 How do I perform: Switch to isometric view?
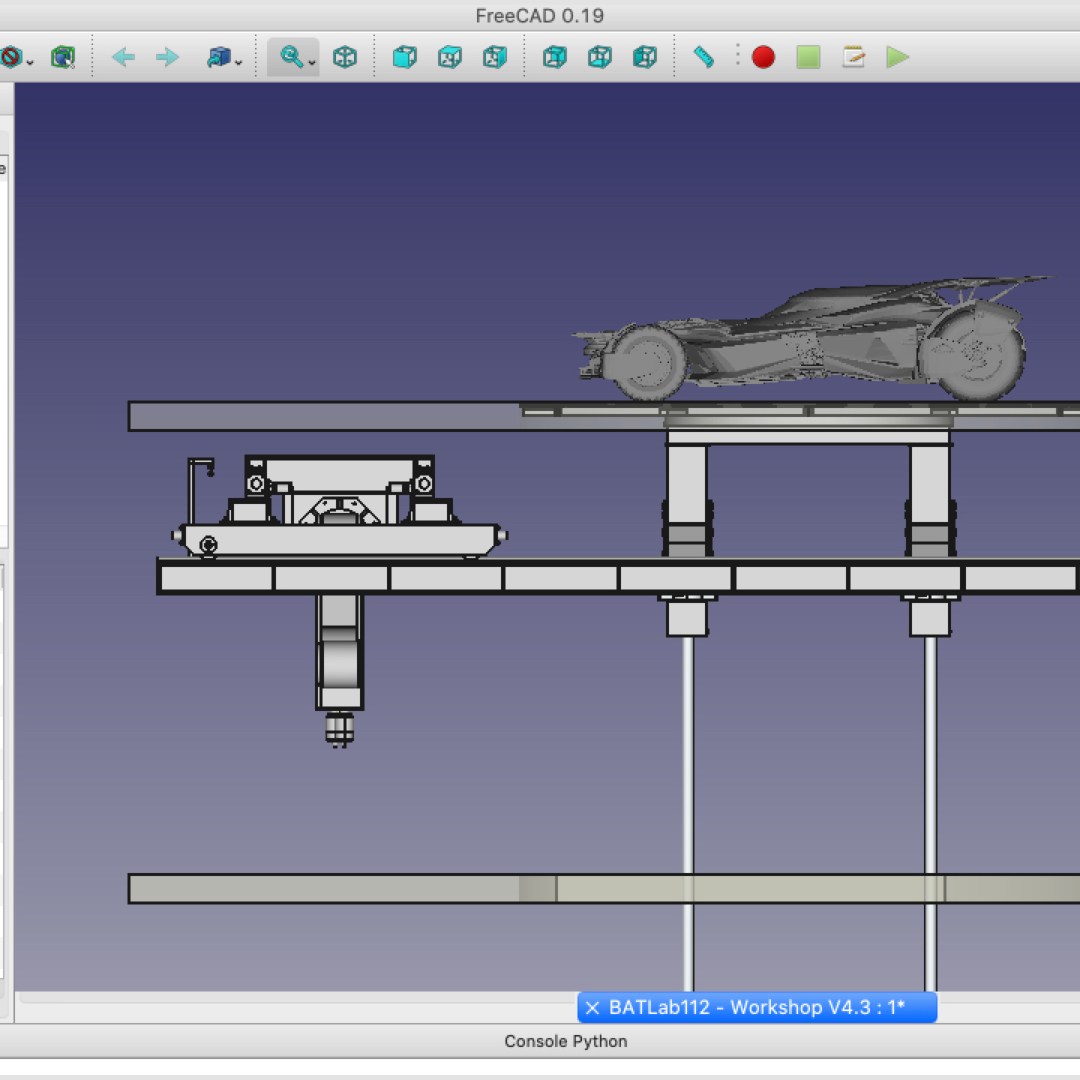pyautogui.click(x=345, y=57)
